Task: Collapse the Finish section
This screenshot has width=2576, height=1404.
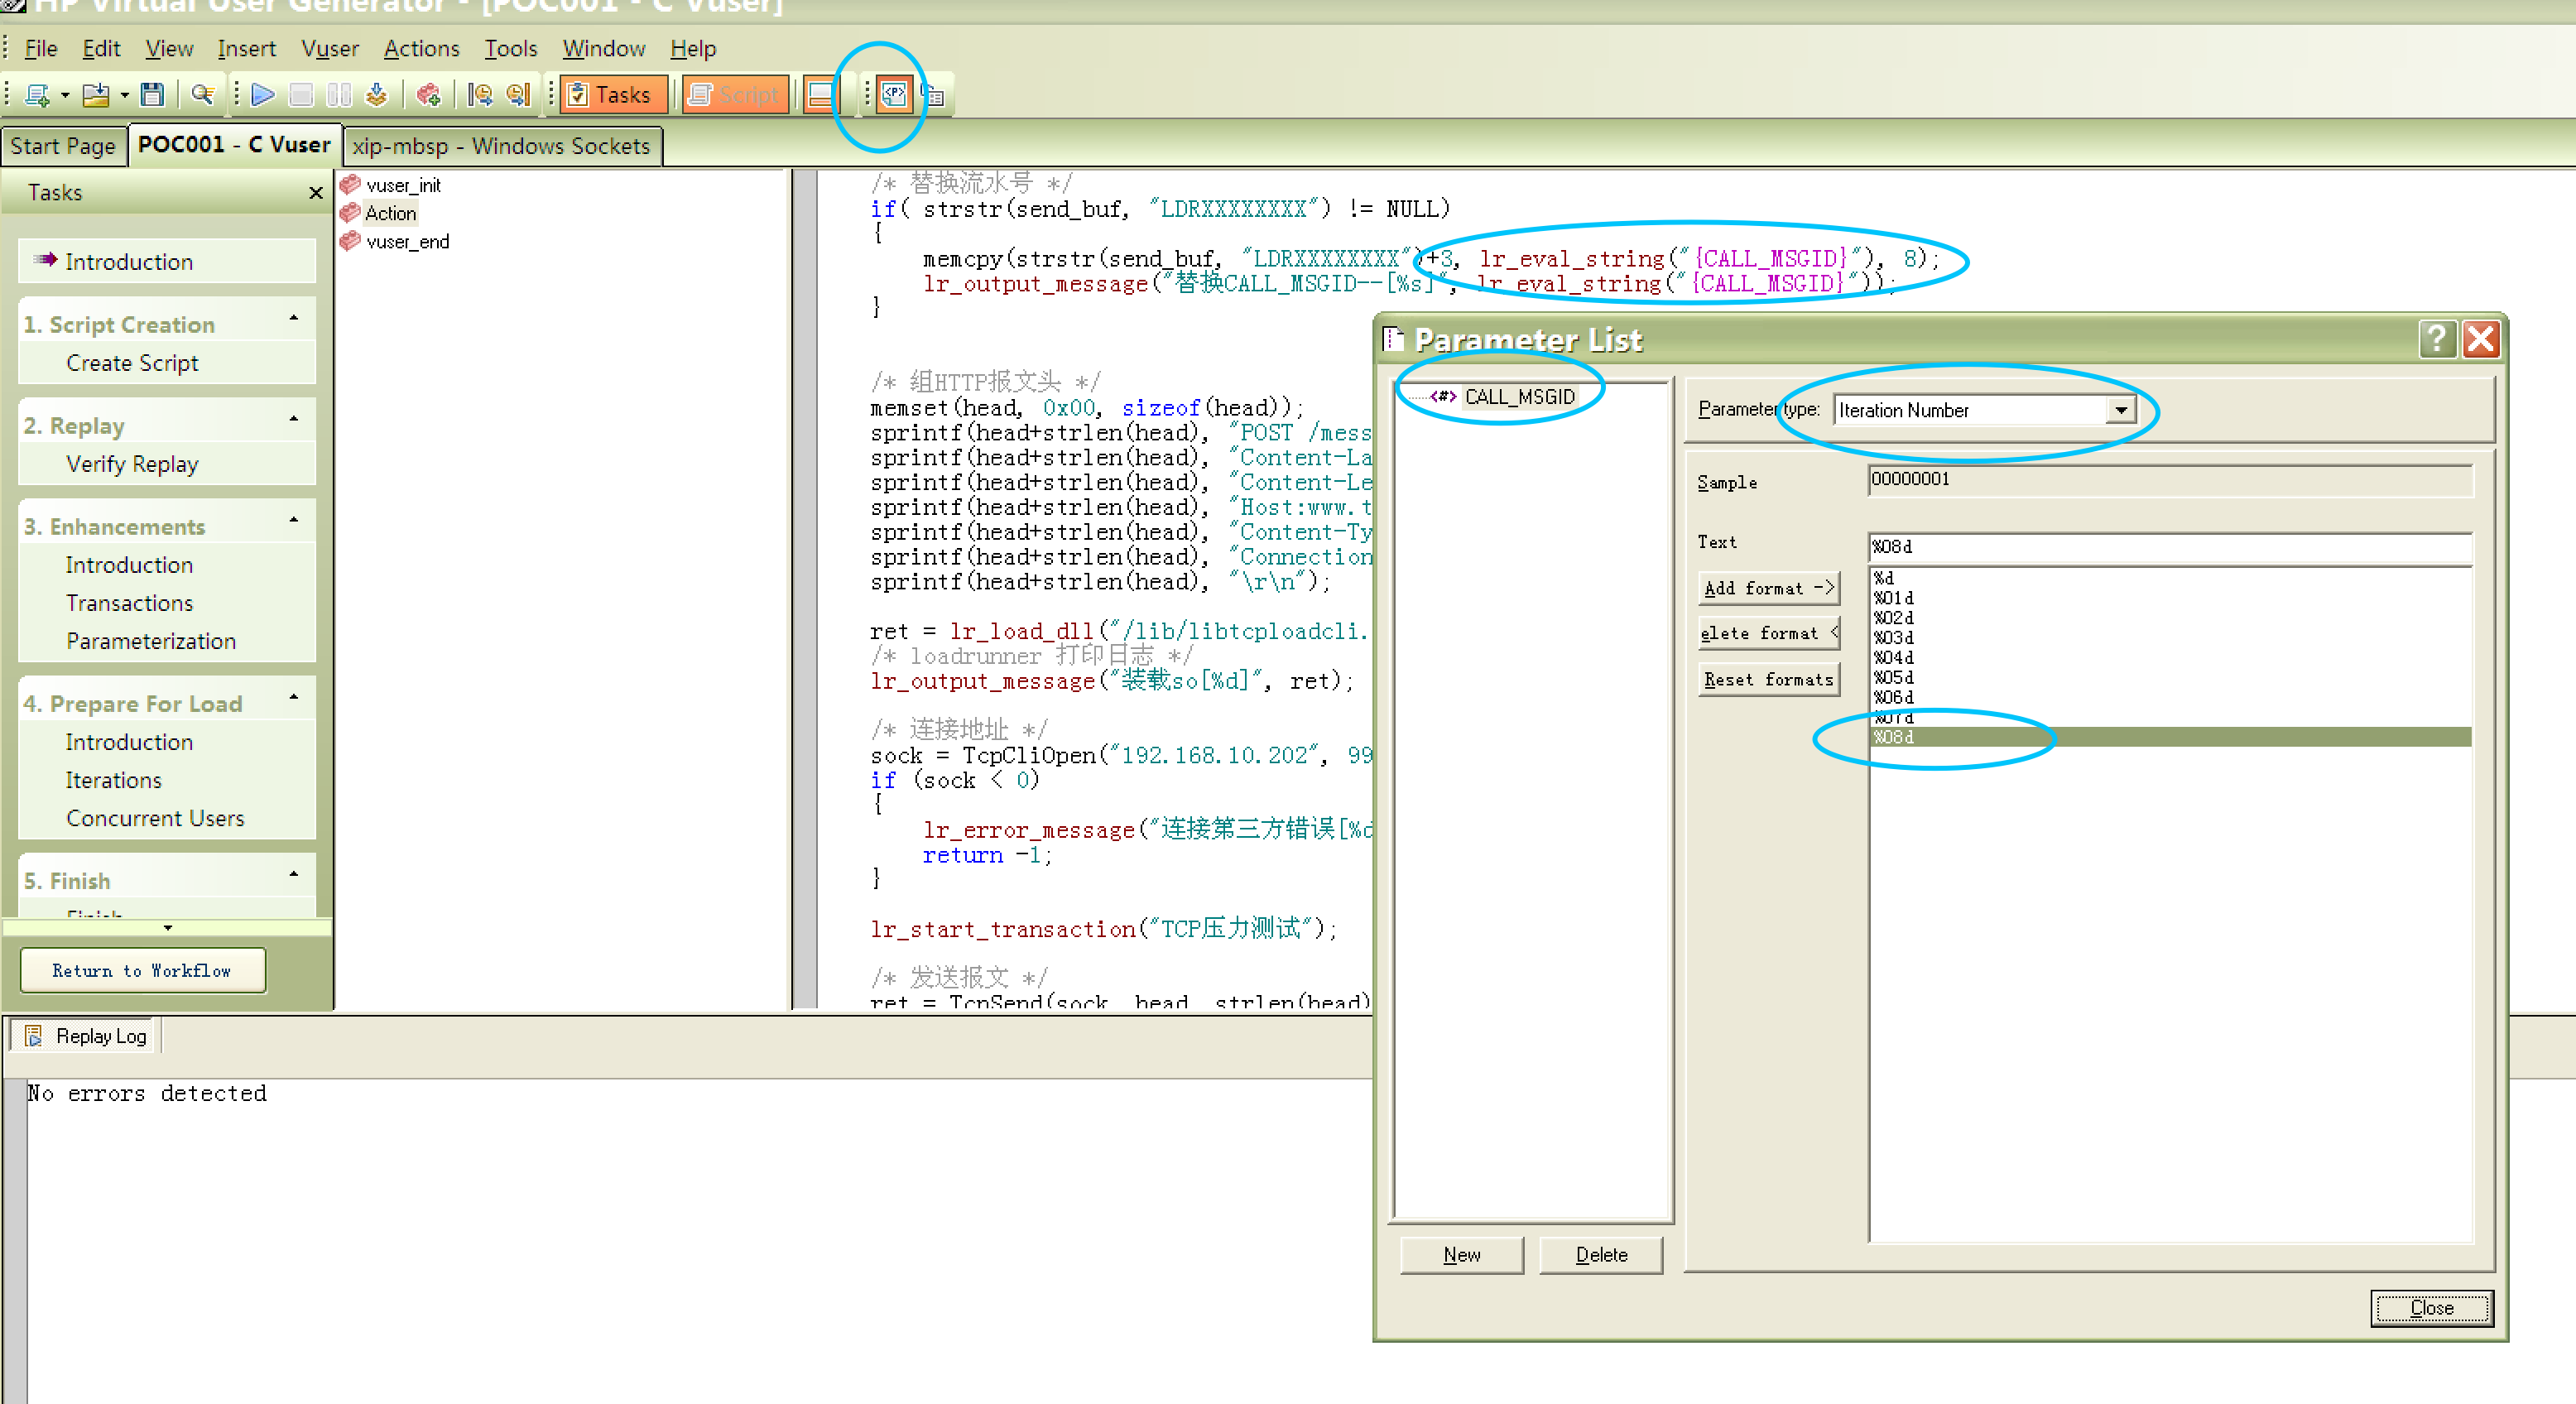Action: (x=293, y=875)
